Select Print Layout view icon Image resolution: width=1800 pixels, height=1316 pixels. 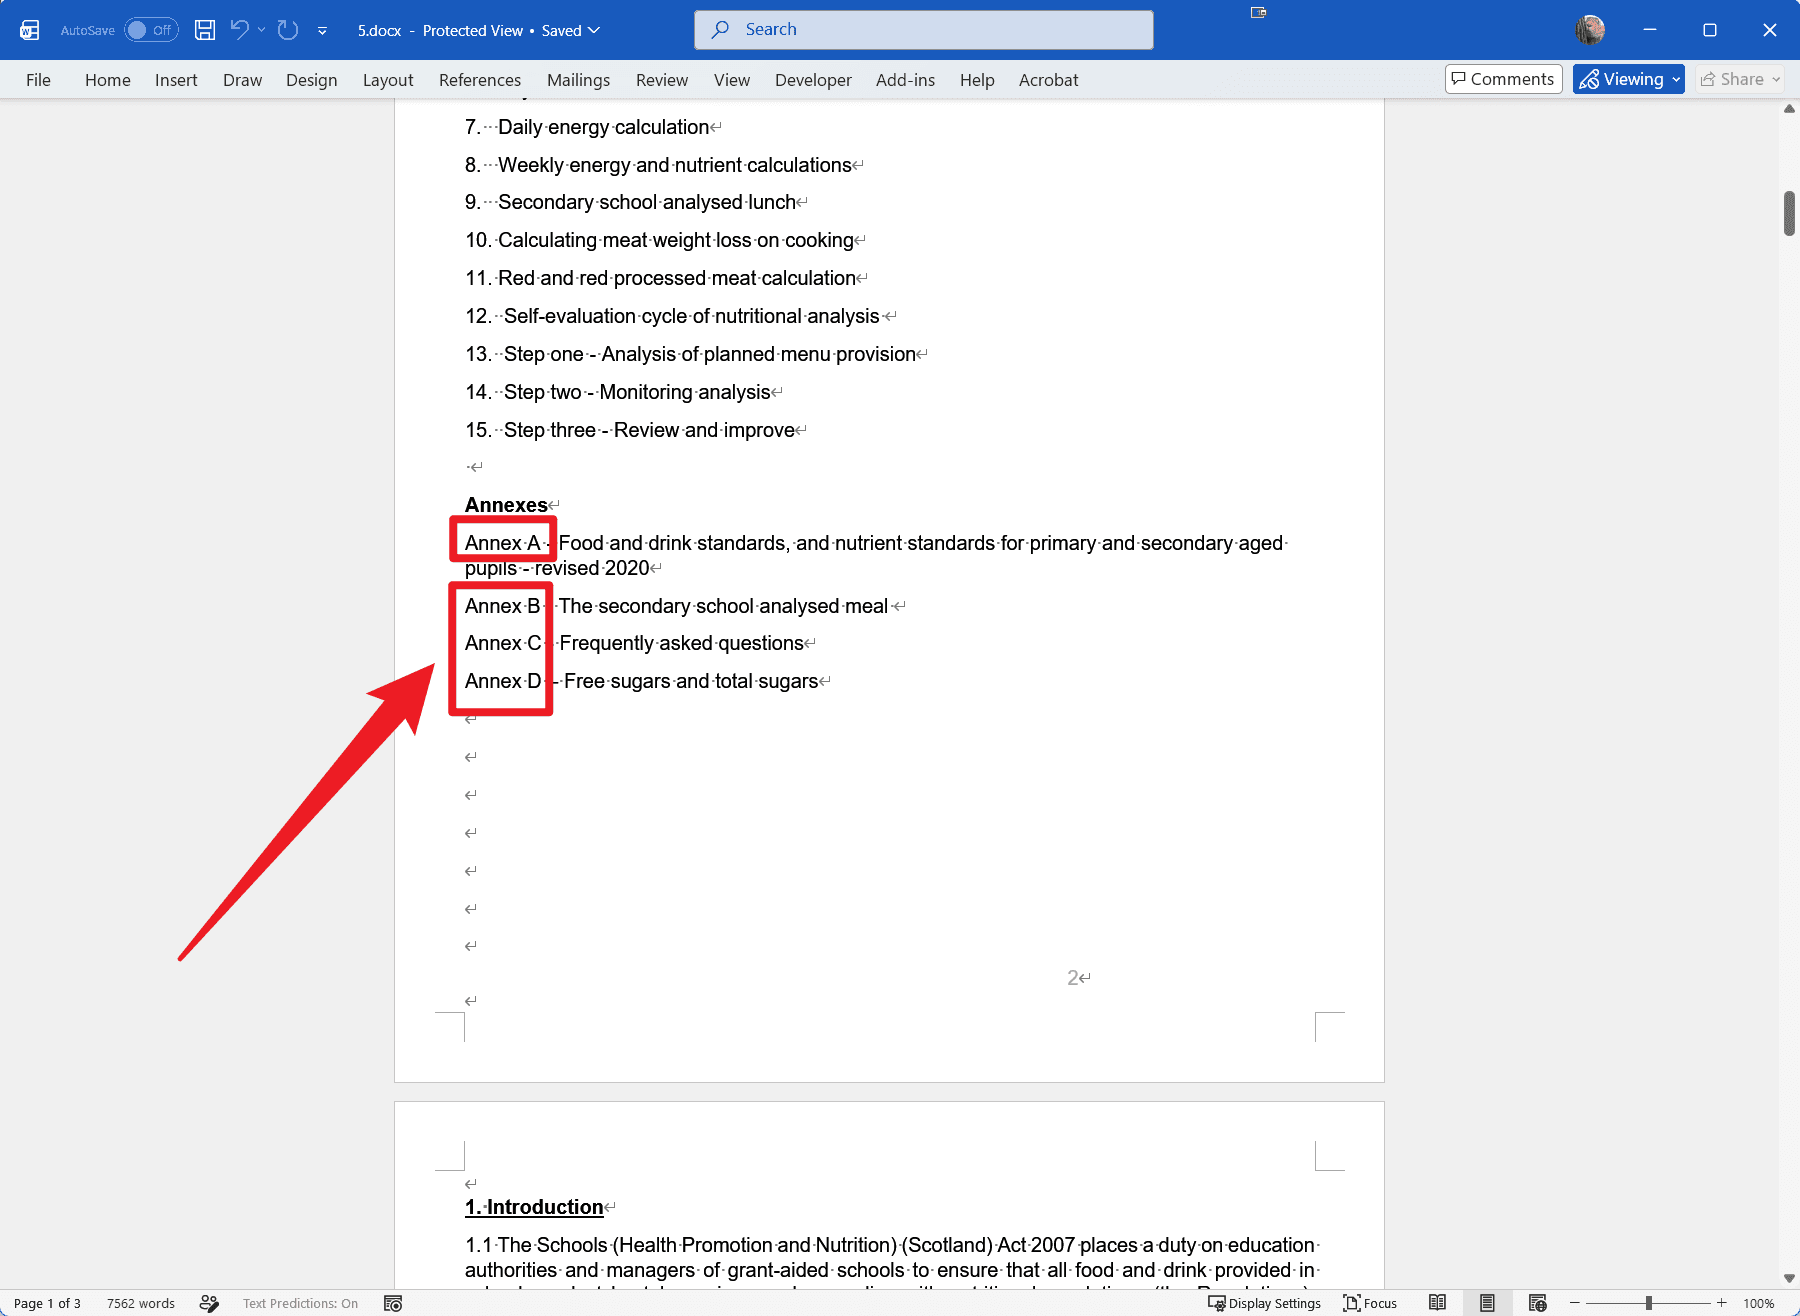tap(1488, 1303)
